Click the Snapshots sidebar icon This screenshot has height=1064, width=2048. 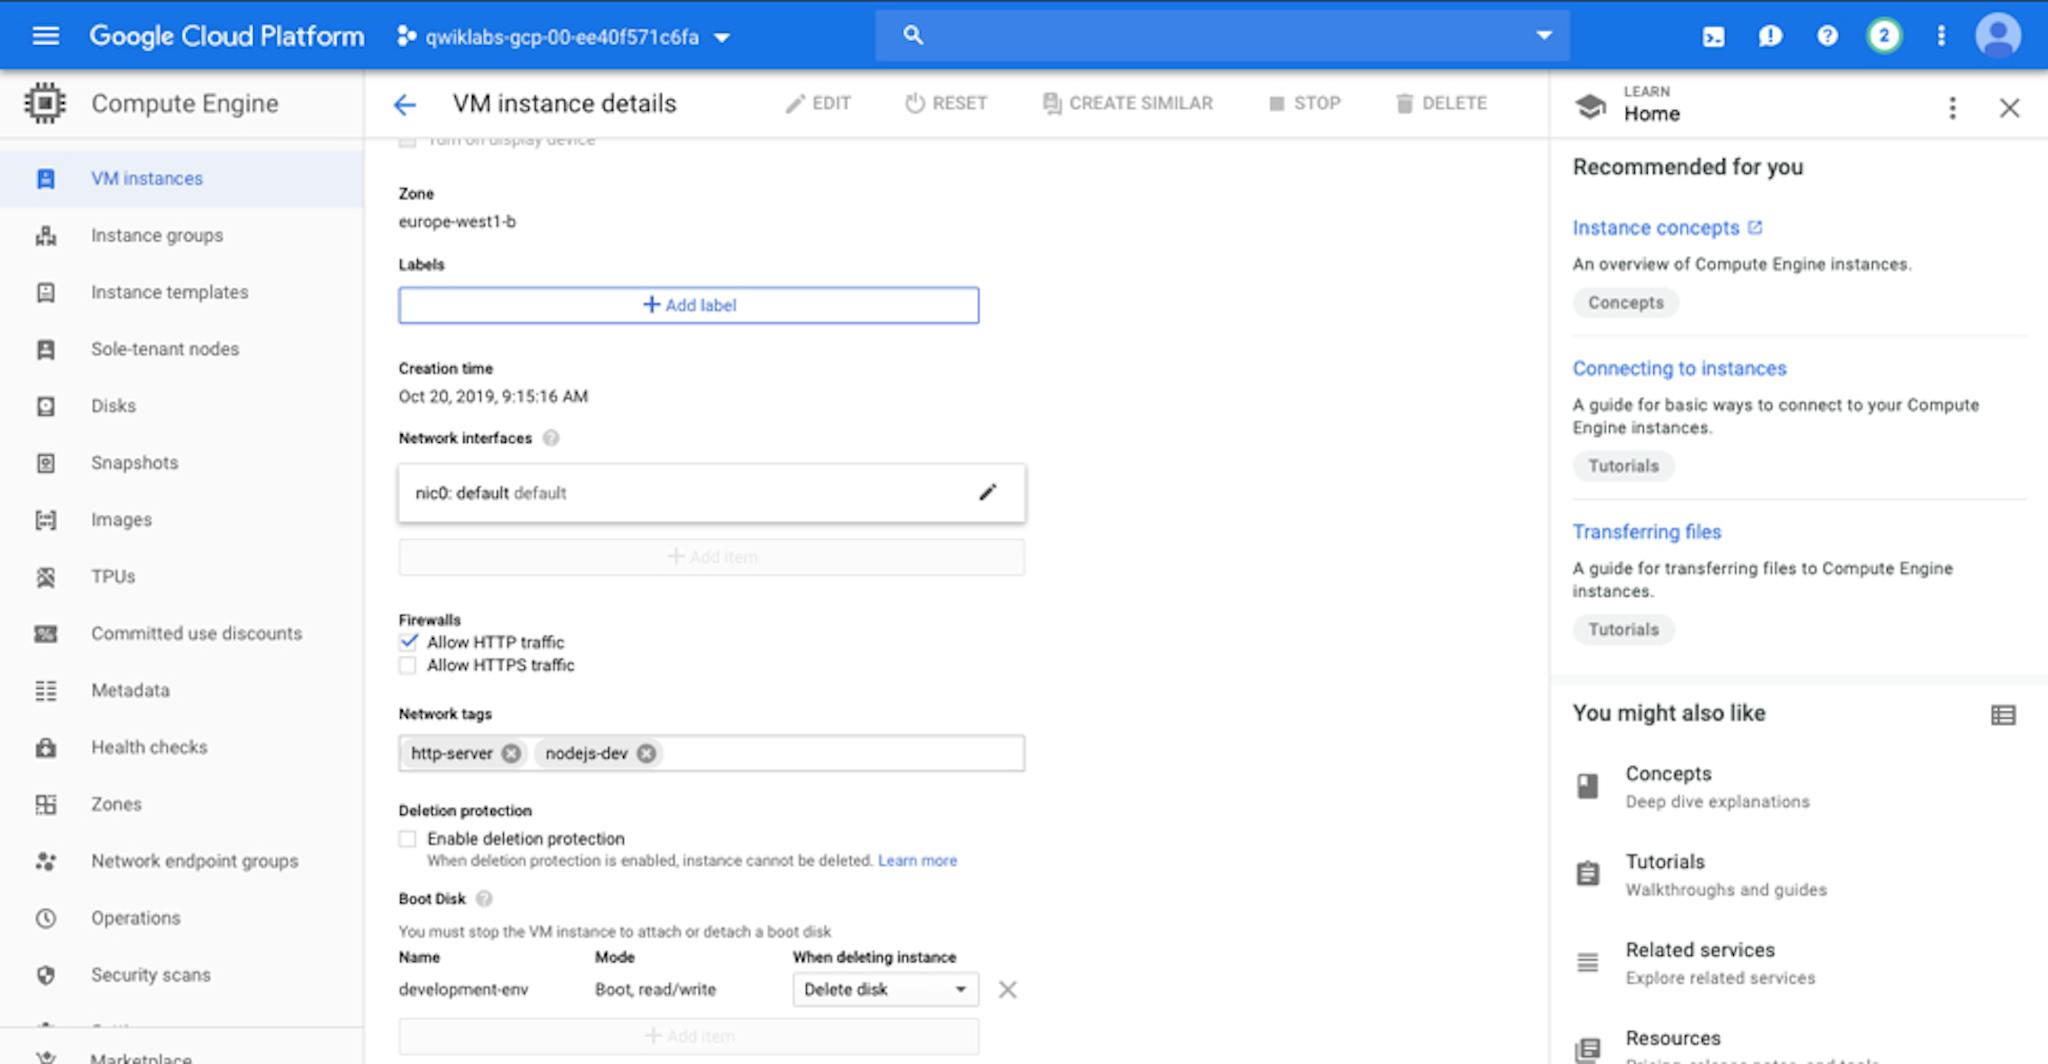46,463
